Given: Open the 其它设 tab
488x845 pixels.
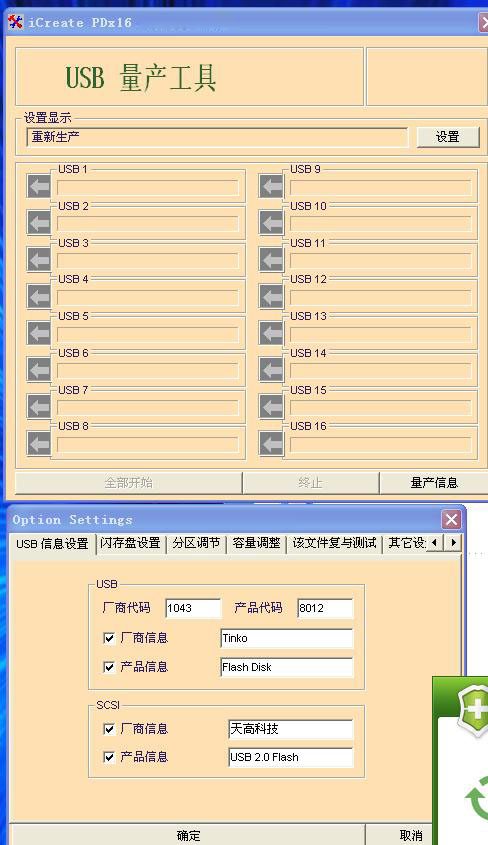Looking at the screenshot, I should 407,543.
